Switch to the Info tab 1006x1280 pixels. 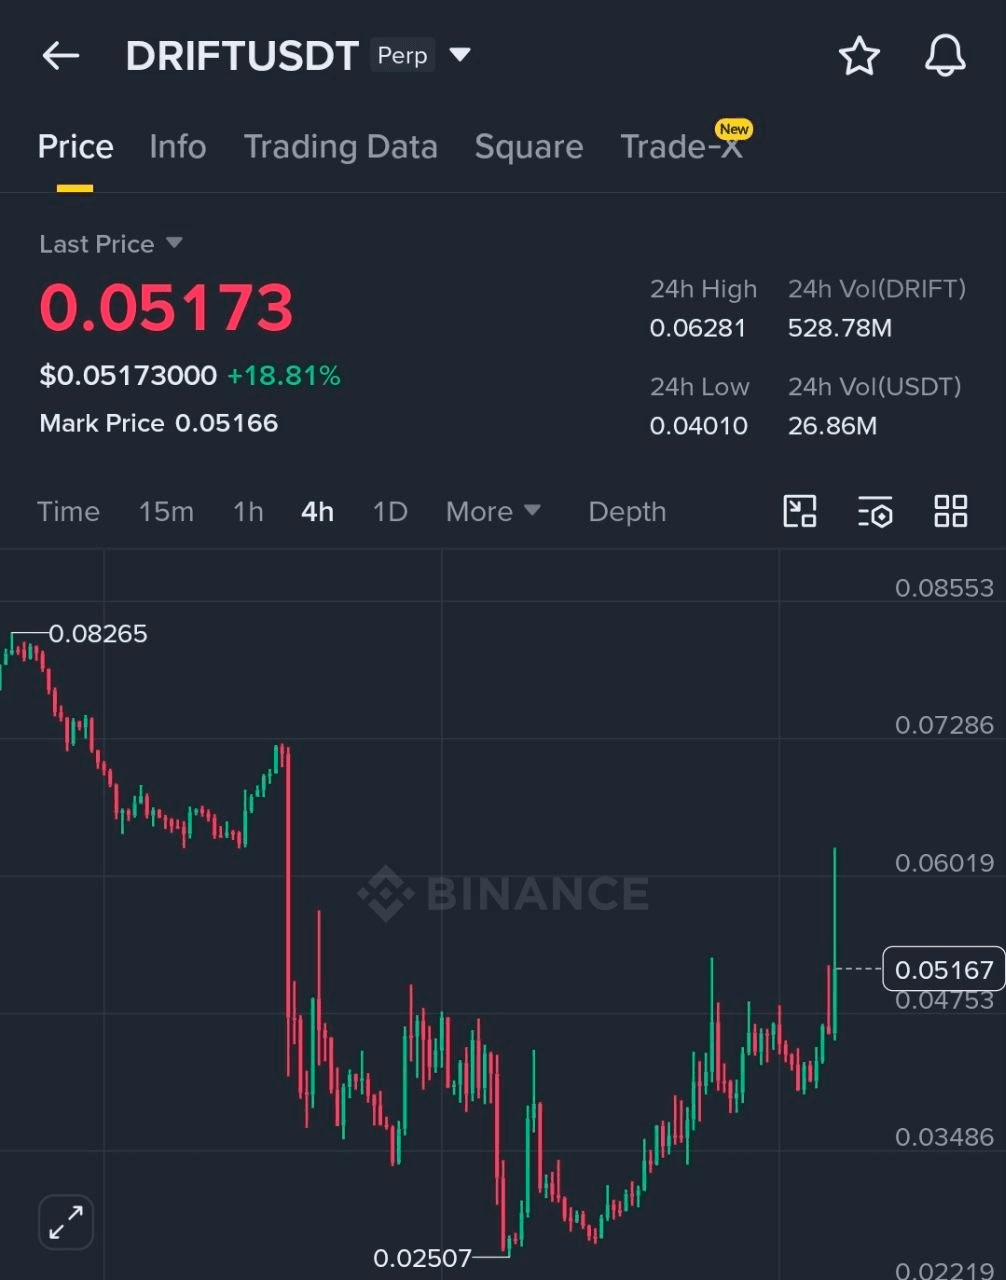(177, 147)
